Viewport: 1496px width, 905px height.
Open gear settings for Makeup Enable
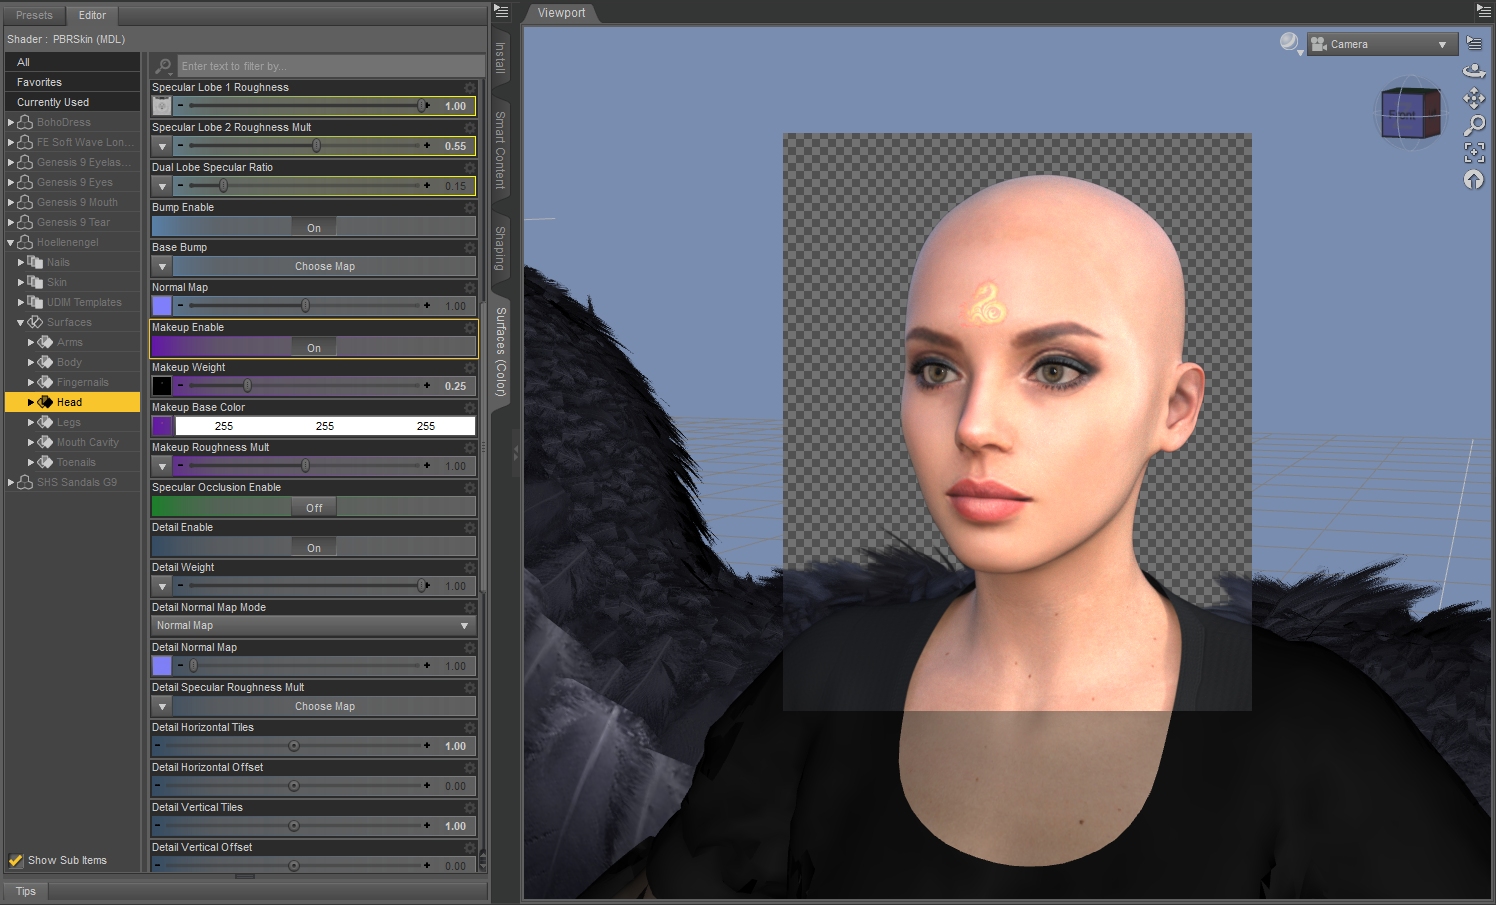tap(469, 328)
